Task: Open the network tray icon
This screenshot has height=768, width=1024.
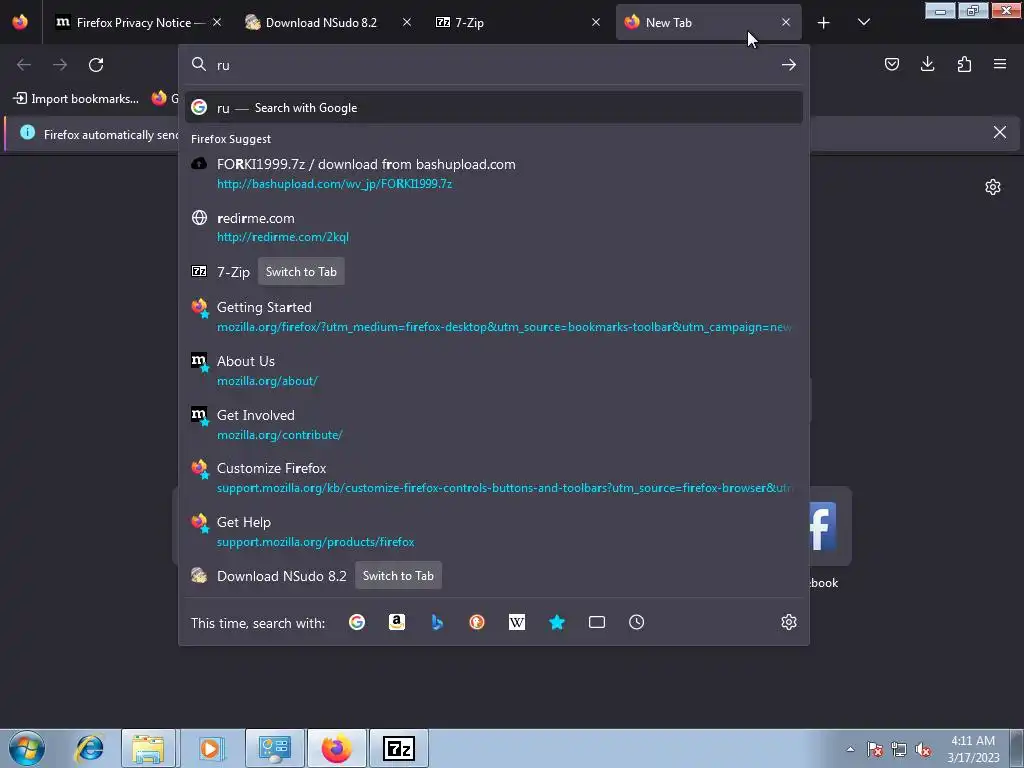Action: click(x=899, y=750)
